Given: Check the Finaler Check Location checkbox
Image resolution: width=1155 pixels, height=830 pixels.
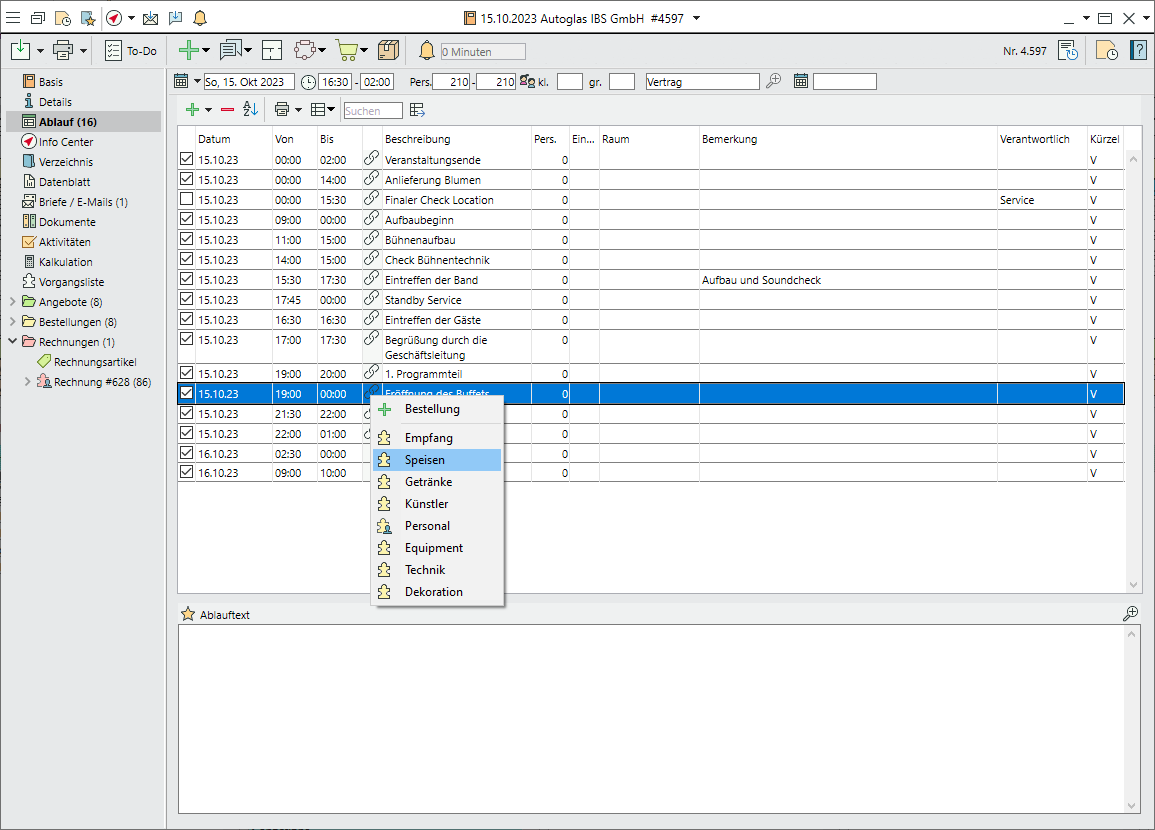Looking at the screenshot, I should [x=186, y=199].
